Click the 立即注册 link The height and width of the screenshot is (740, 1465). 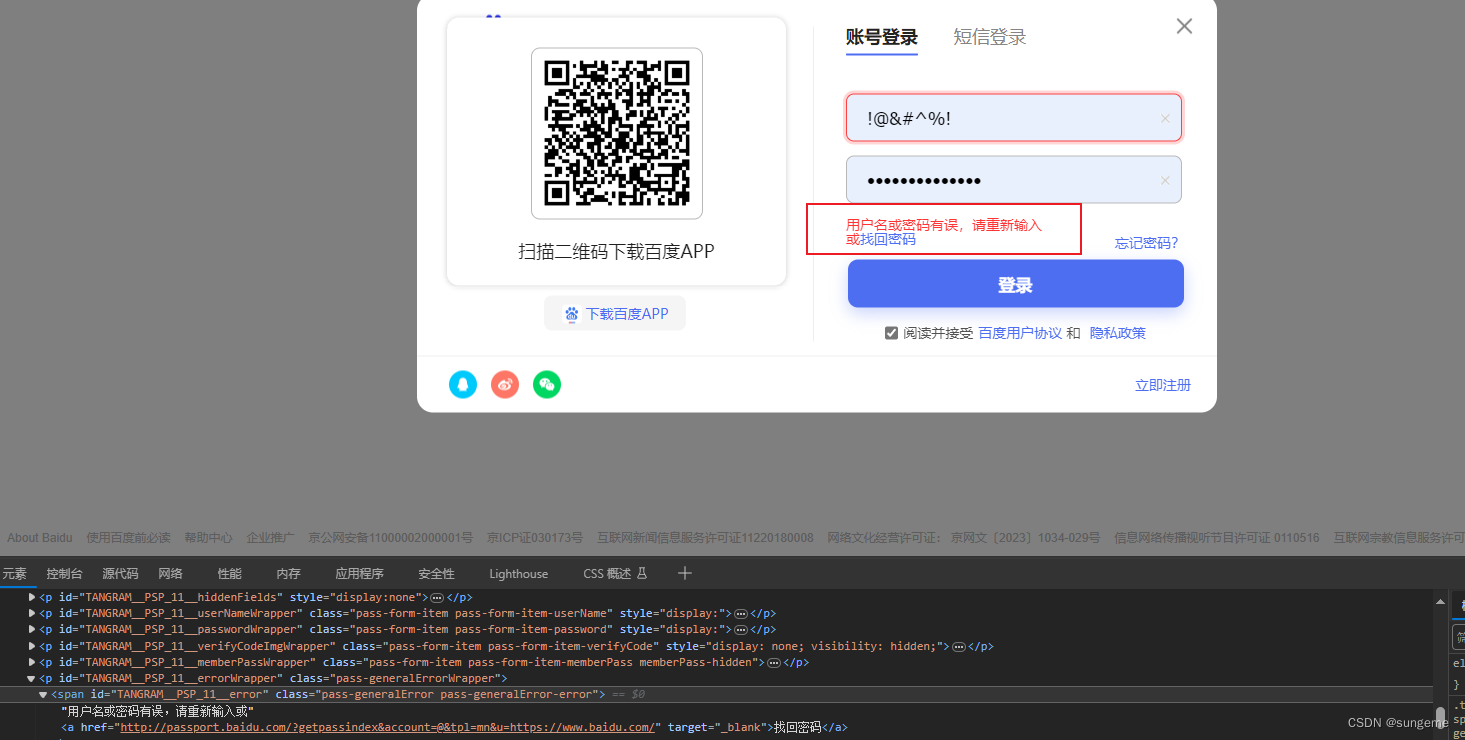tap(1163, 385)
